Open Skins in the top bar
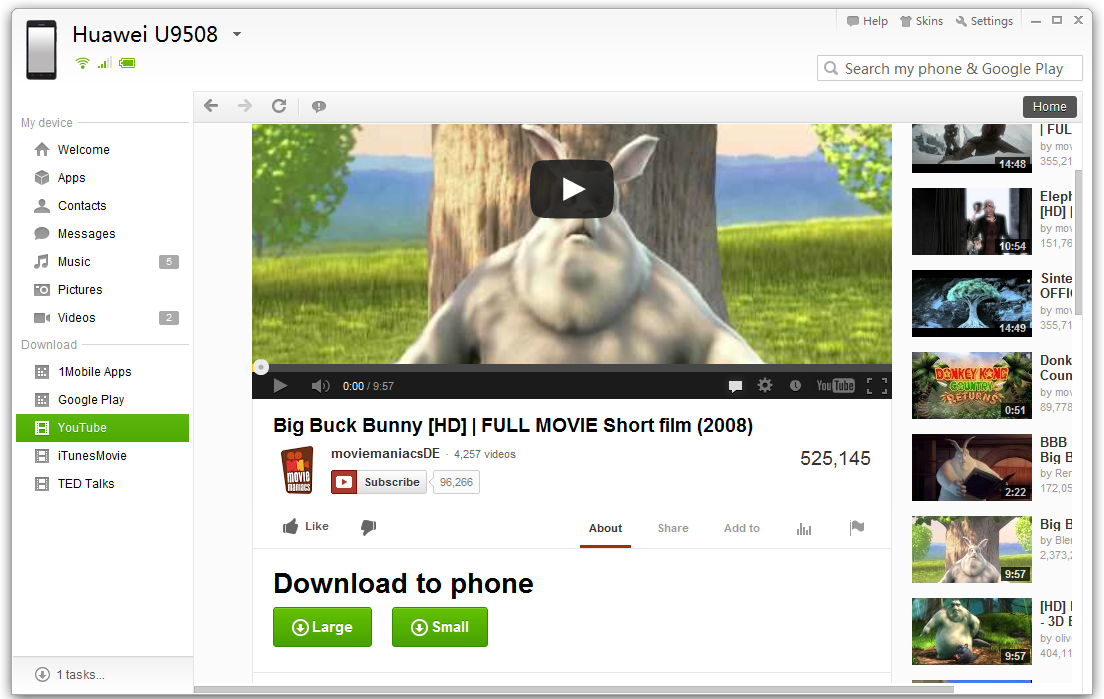Viewport: 1104px width, 699px height. click(922, 21)
